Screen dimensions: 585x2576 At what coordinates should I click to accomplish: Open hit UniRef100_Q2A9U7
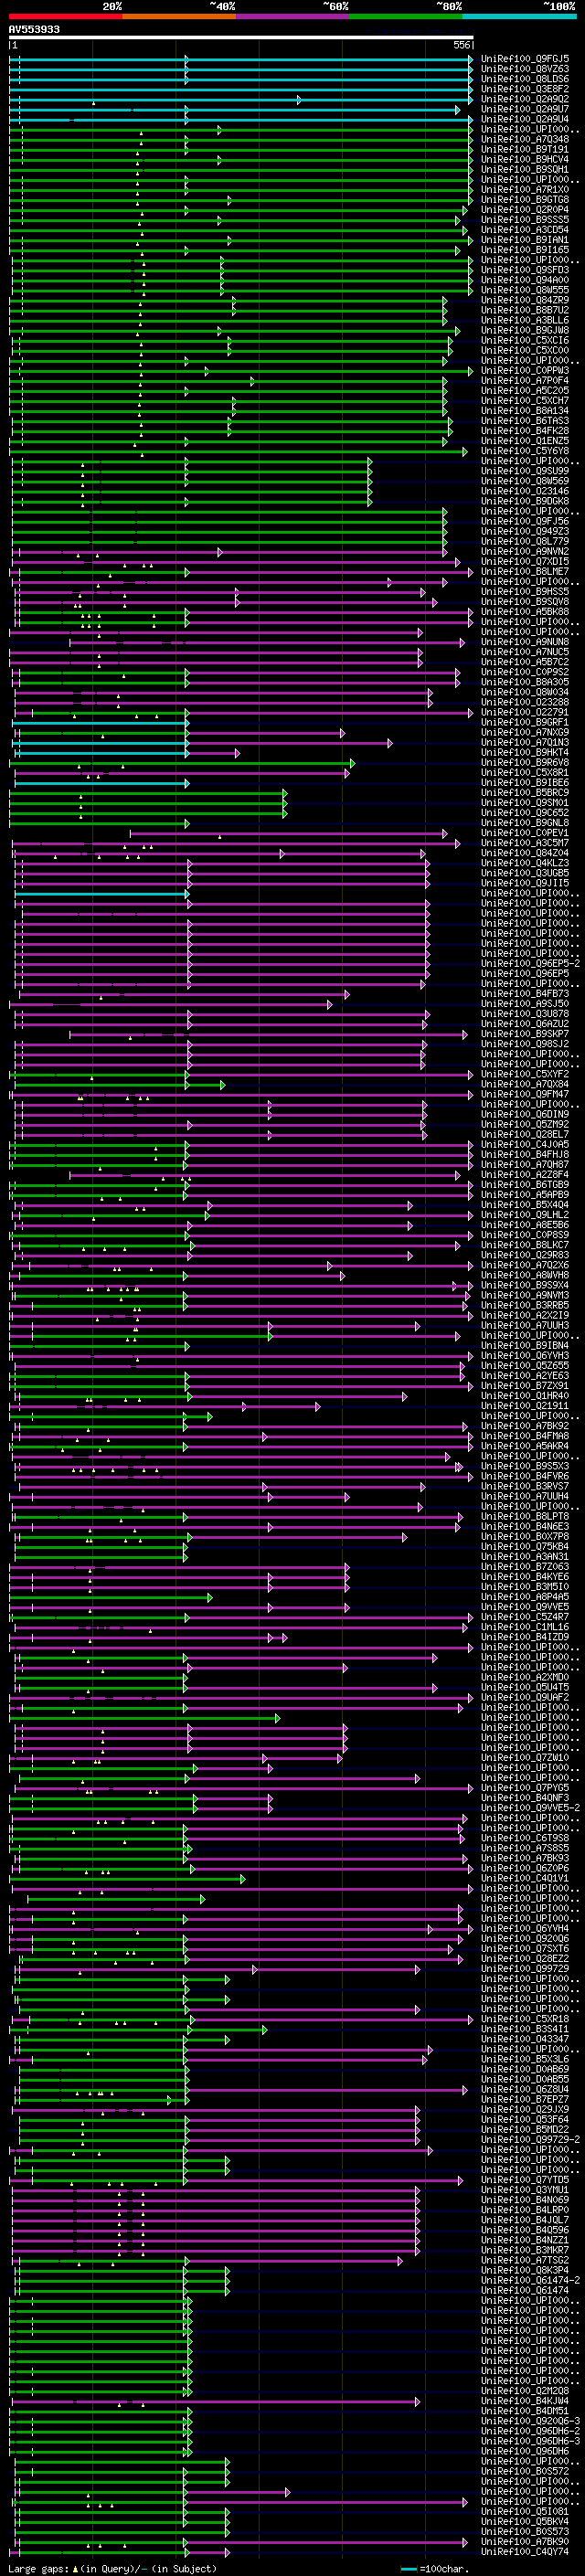click(524, 109)
